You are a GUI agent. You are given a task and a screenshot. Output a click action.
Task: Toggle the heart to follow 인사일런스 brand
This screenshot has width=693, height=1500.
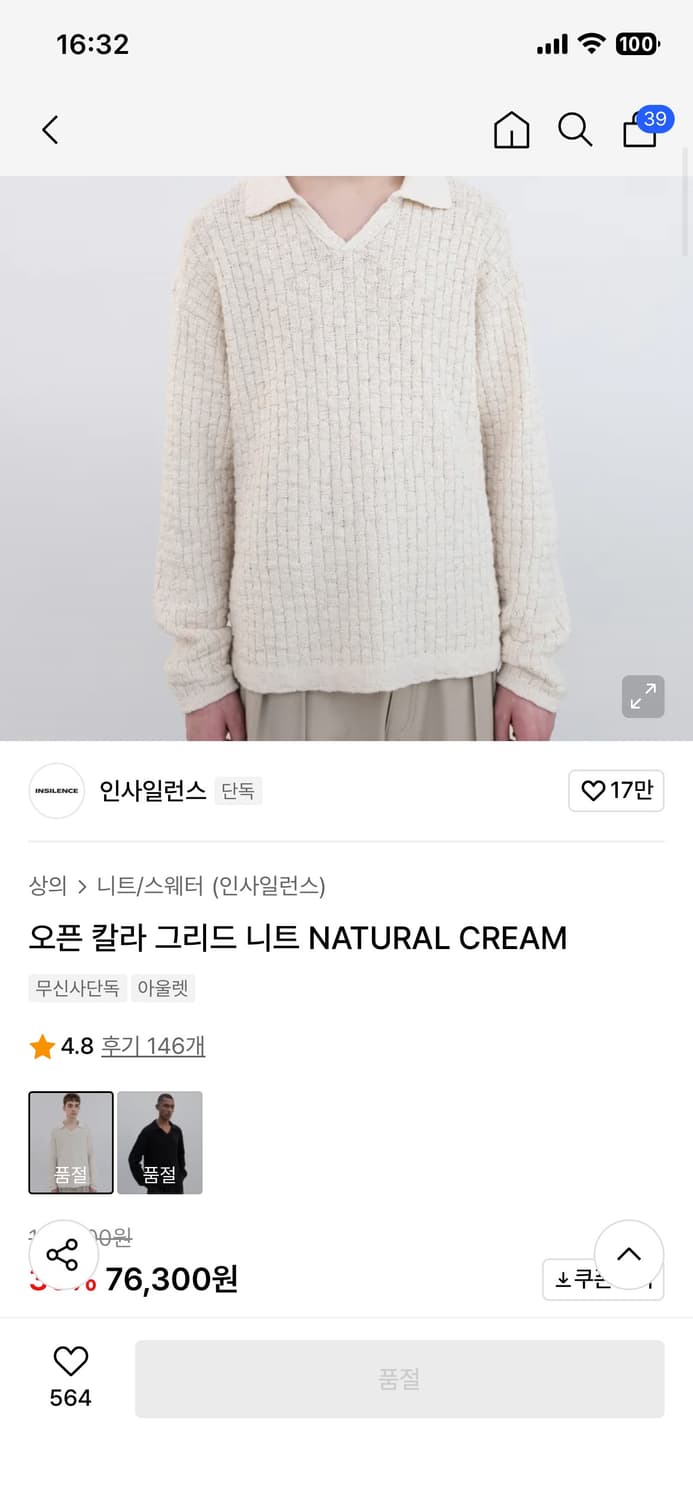click(x=616, y=790)
